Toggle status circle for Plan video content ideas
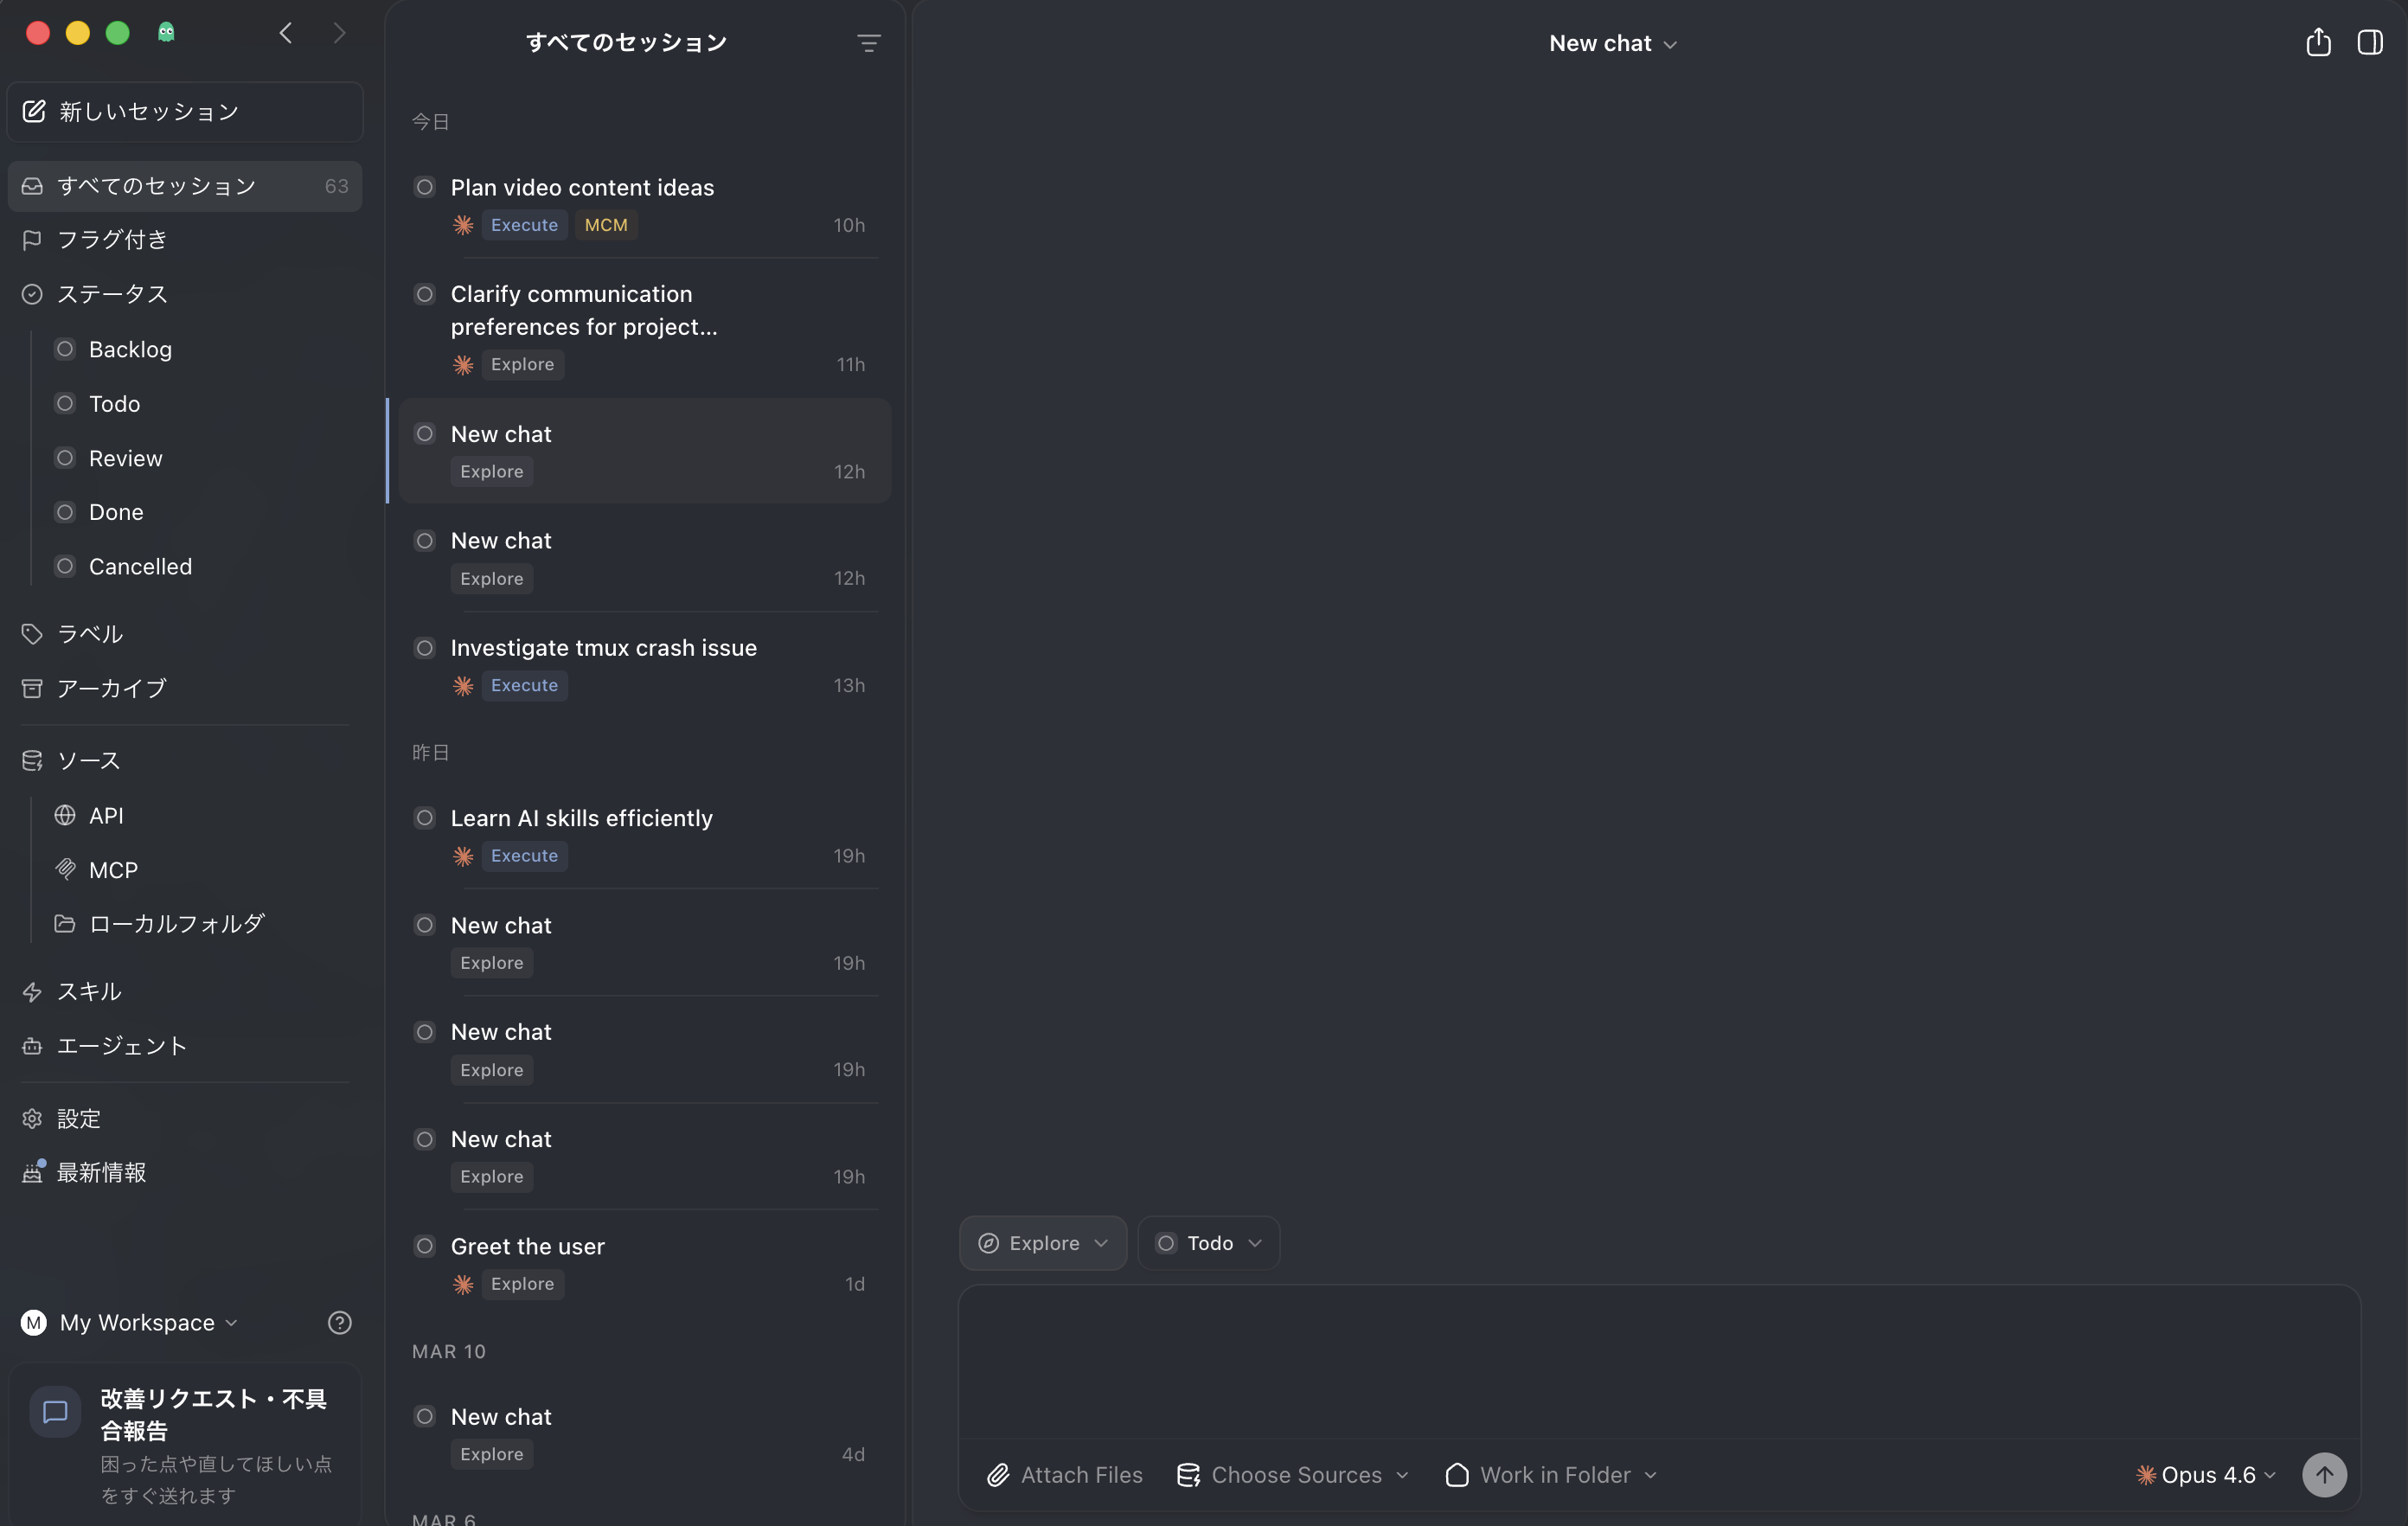2408x1526 pixels. [x=425, y=187]
